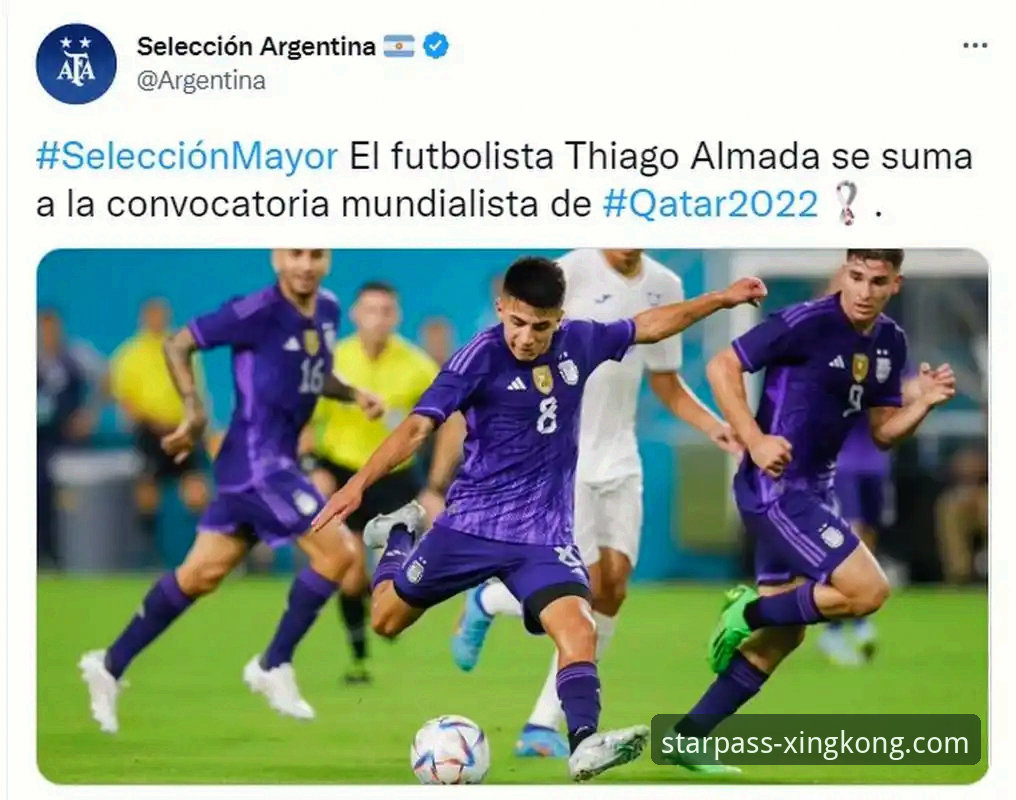Open the @Argentina handle
This screenshot has height=800, width=1016.
[x=202, y=81]
